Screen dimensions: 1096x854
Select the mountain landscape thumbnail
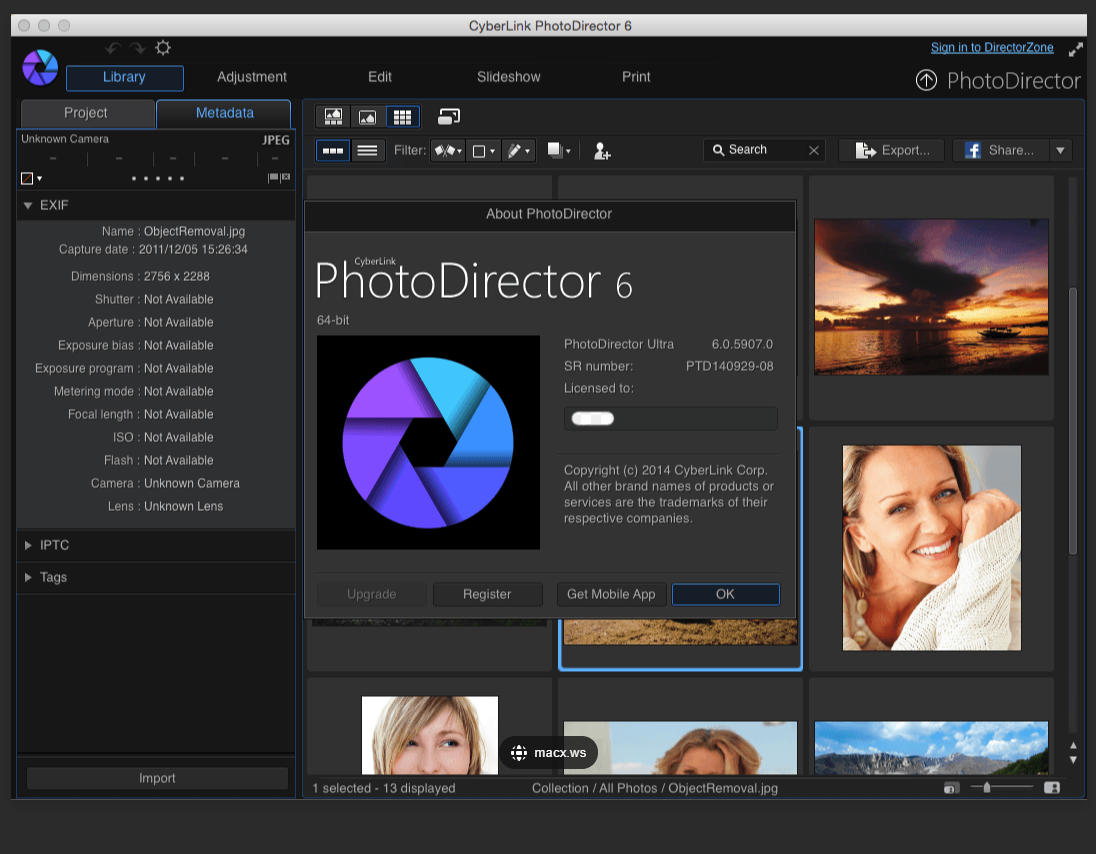pos(931,748)
